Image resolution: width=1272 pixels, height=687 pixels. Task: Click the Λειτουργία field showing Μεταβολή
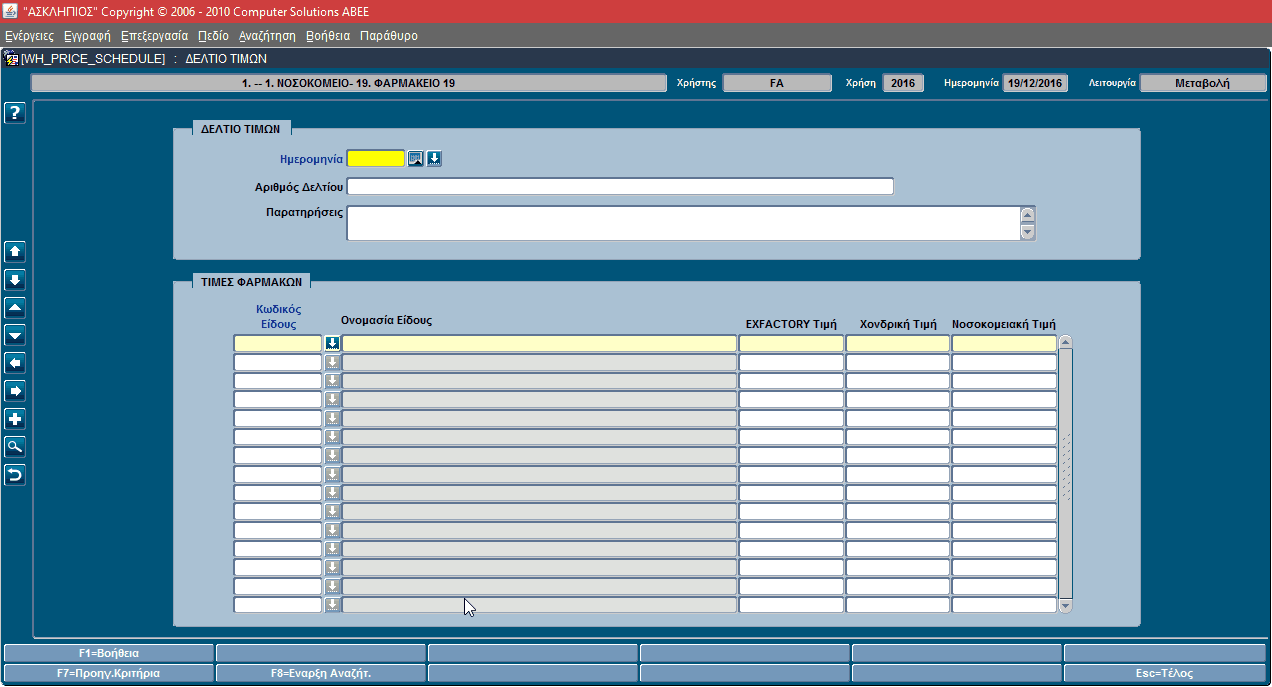pyautogui.click(x=1203, y=83)
